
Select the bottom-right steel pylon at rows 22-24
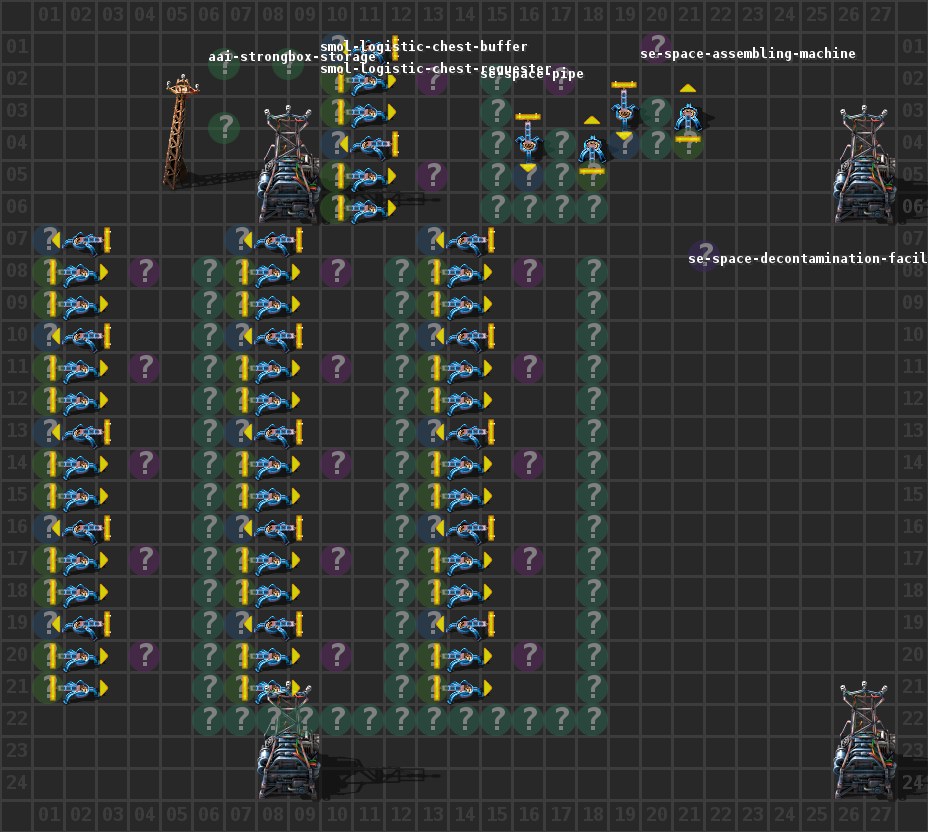coord(864,740)
